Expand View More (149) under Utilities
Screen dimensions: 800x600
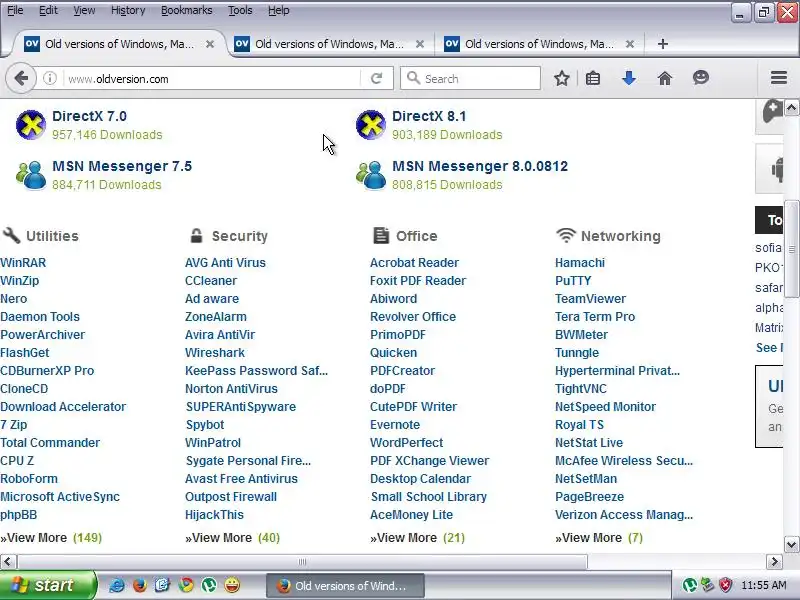pyautogui.click(x=51, y=538)
